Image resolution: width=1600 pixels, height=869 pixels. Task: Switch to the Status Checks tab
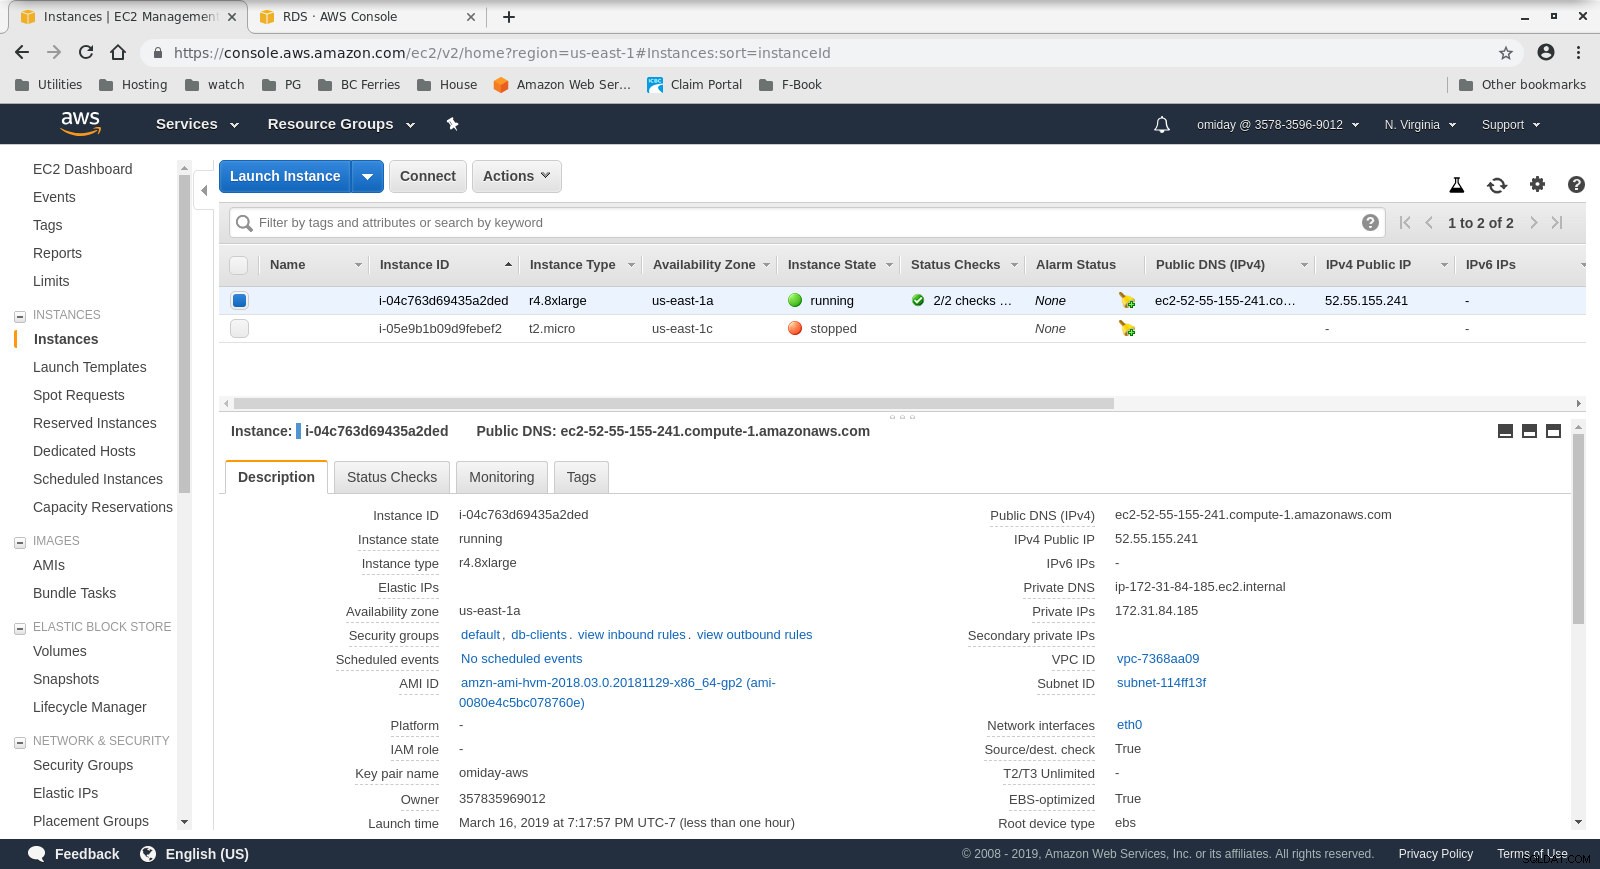(x=392, y=477)
